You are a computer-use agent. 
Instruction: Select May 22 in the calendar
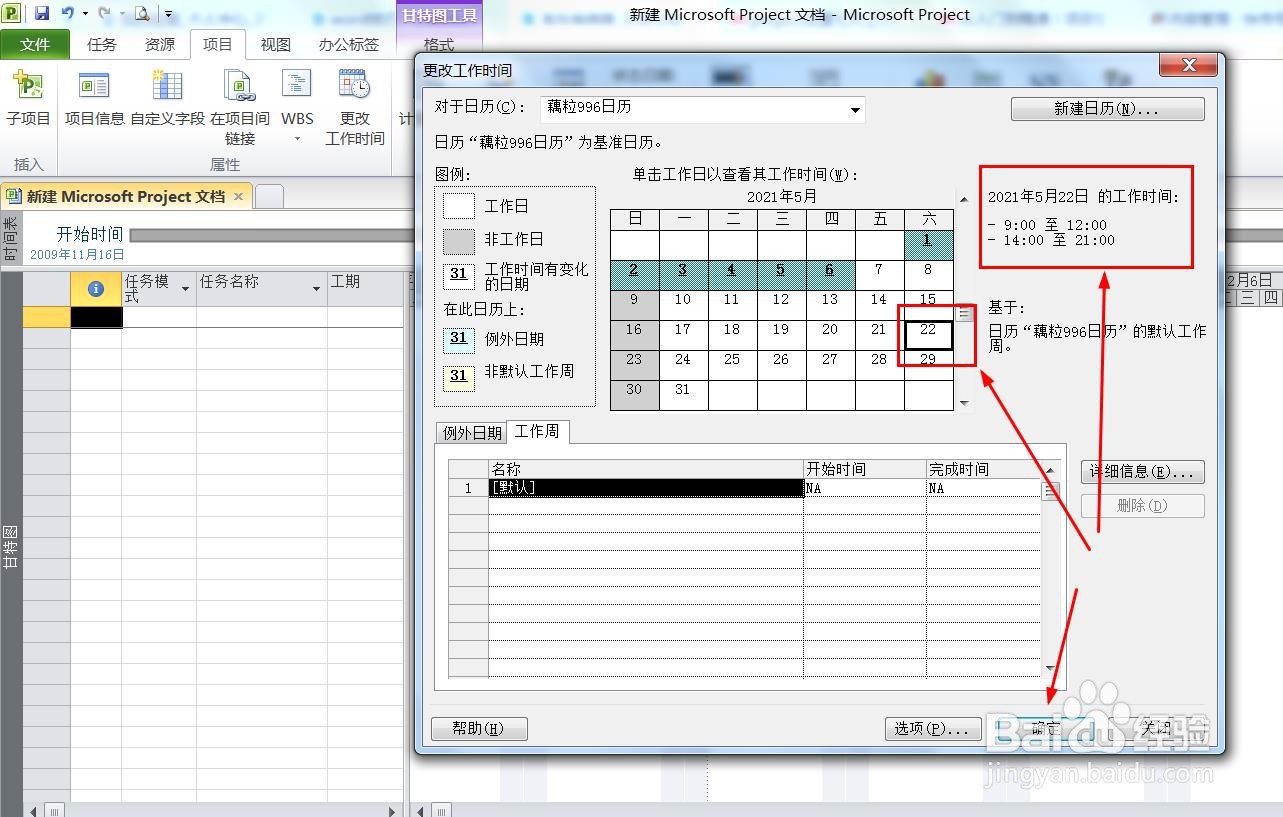(x=929, y=335)
